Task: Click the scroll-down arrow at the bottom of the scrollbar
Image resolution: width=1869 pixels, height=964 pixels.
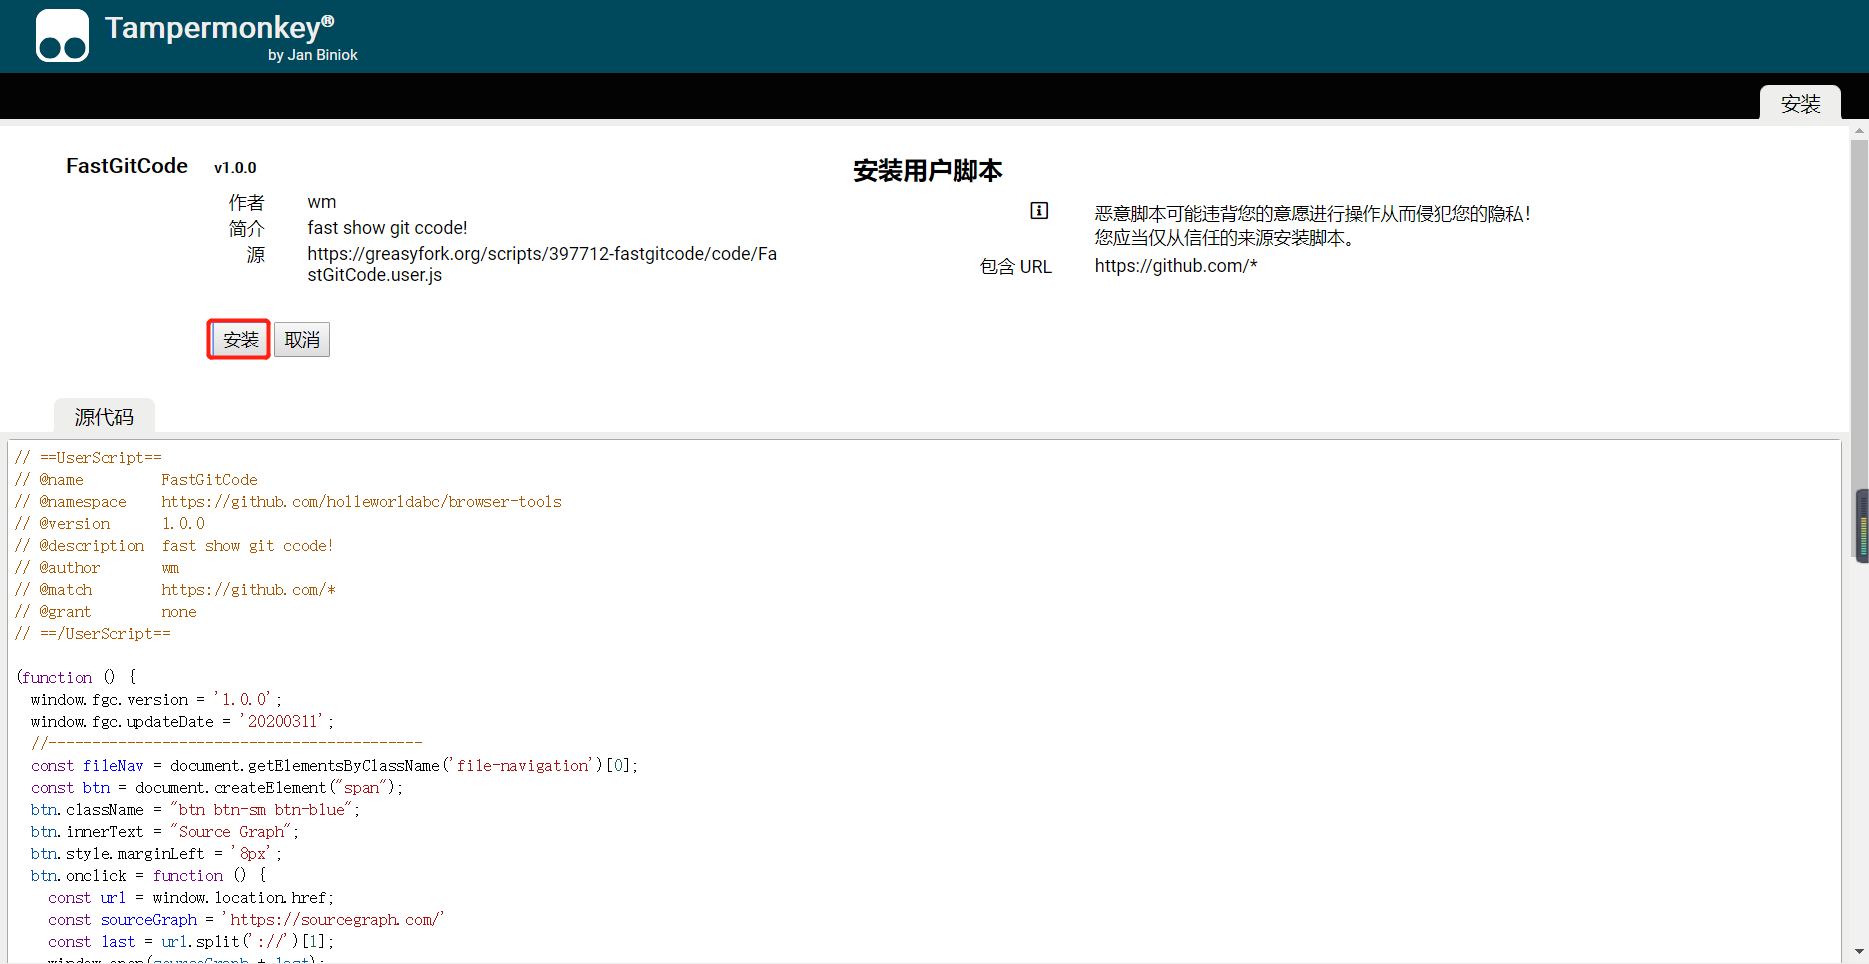Action: tap(1859, 952)
